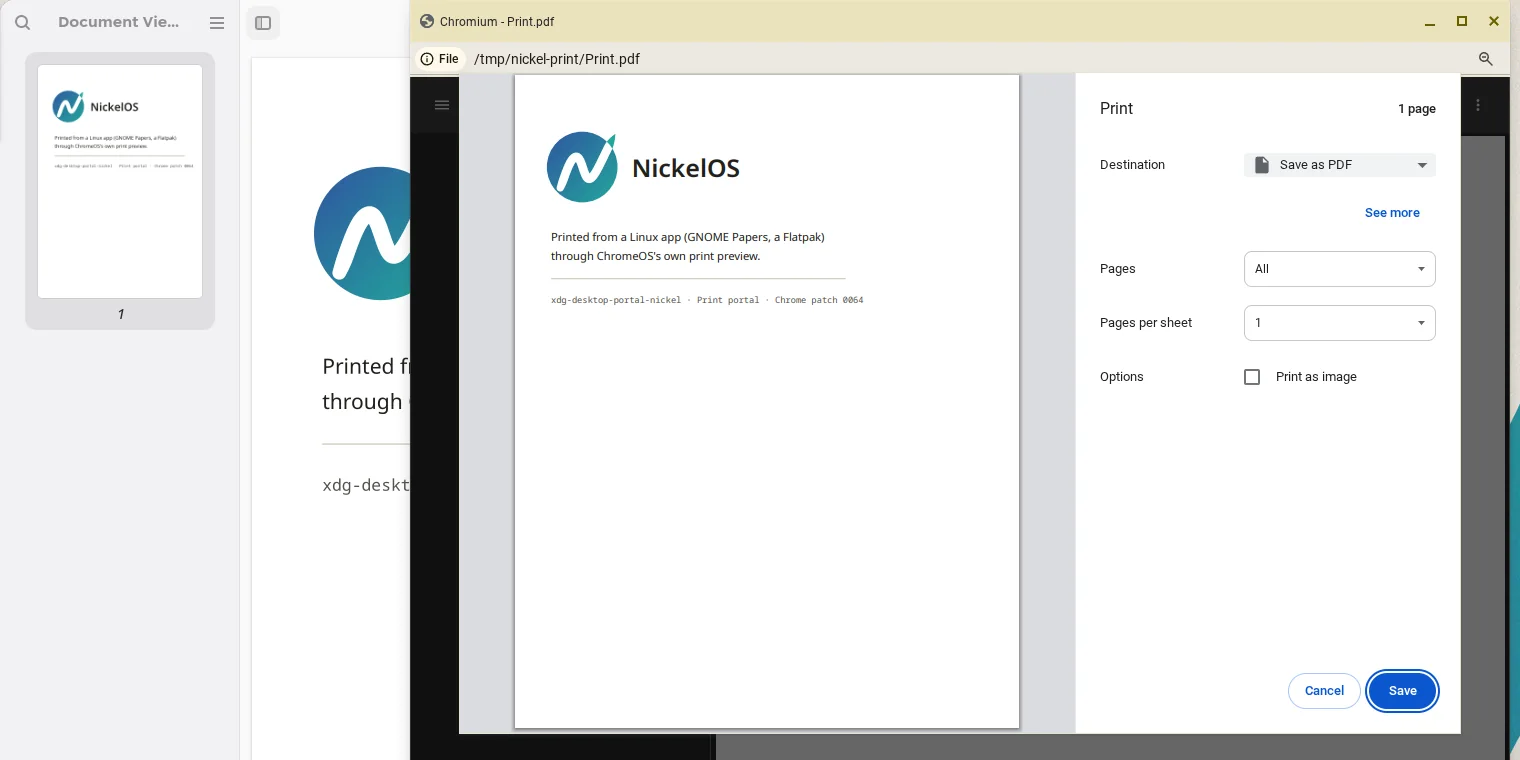Screen dimensions: 1520x760
Task: Open the PDF viewer sidebar menu icon
Action: tap(442, 105)
